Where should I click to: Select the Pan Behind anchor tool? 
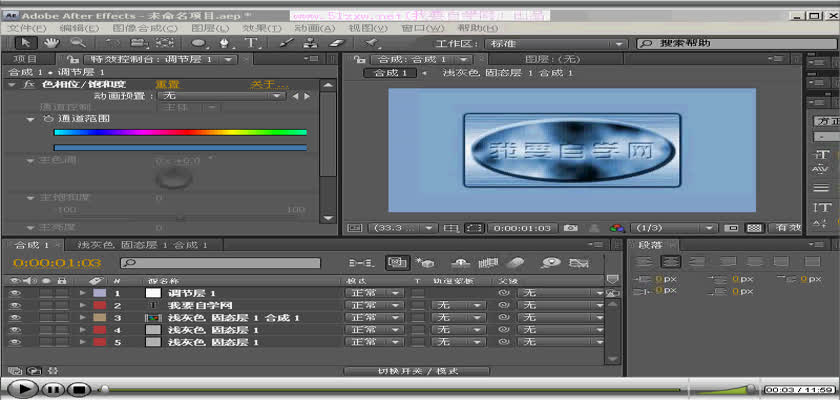click(x=164, y=43)
